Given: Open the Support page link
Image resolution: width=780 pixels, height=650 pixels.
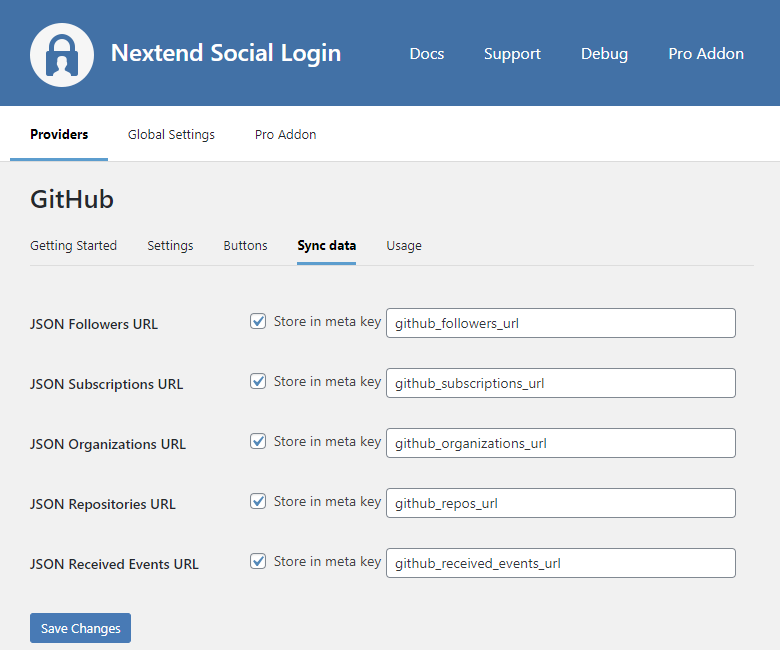Looking at the screenshot, I should tap(512, 54).
